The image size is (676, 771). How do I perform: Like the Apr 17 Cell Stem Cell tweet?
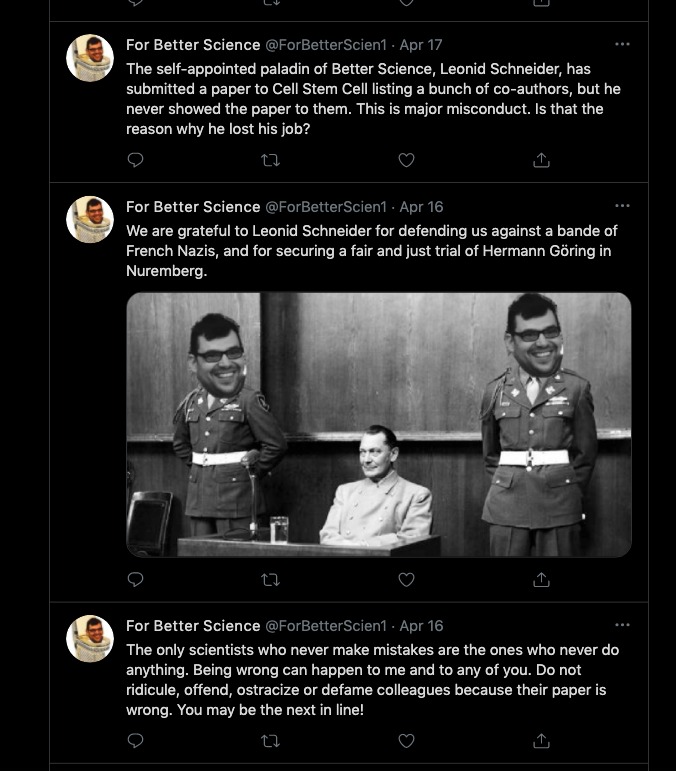pos(406,160)
